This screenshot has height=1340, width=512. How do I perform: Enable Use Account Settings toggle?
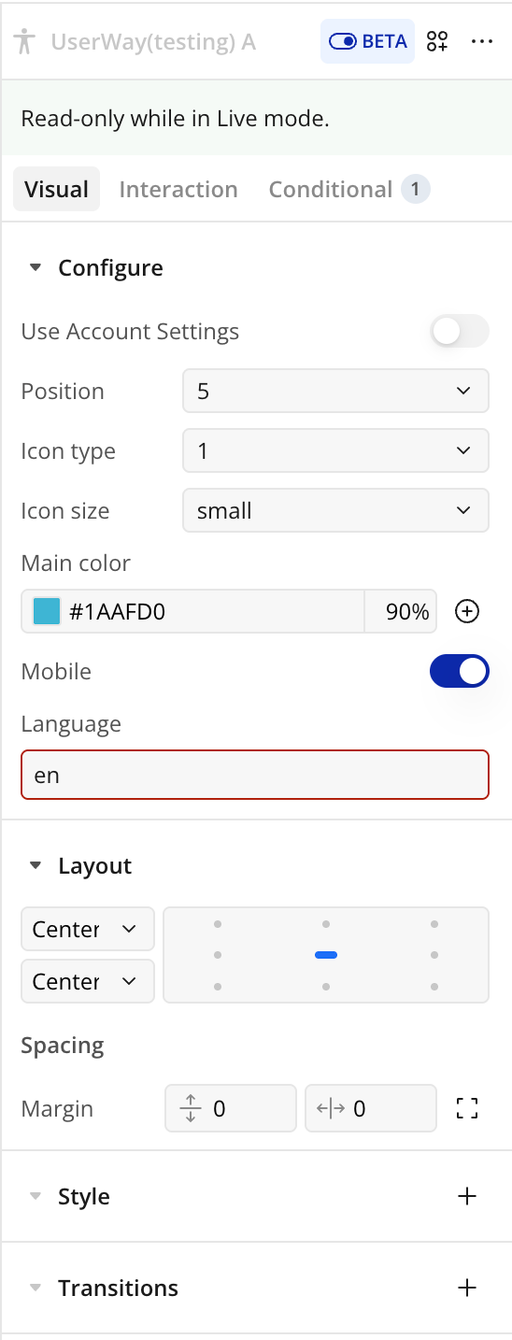click(460, 331)
